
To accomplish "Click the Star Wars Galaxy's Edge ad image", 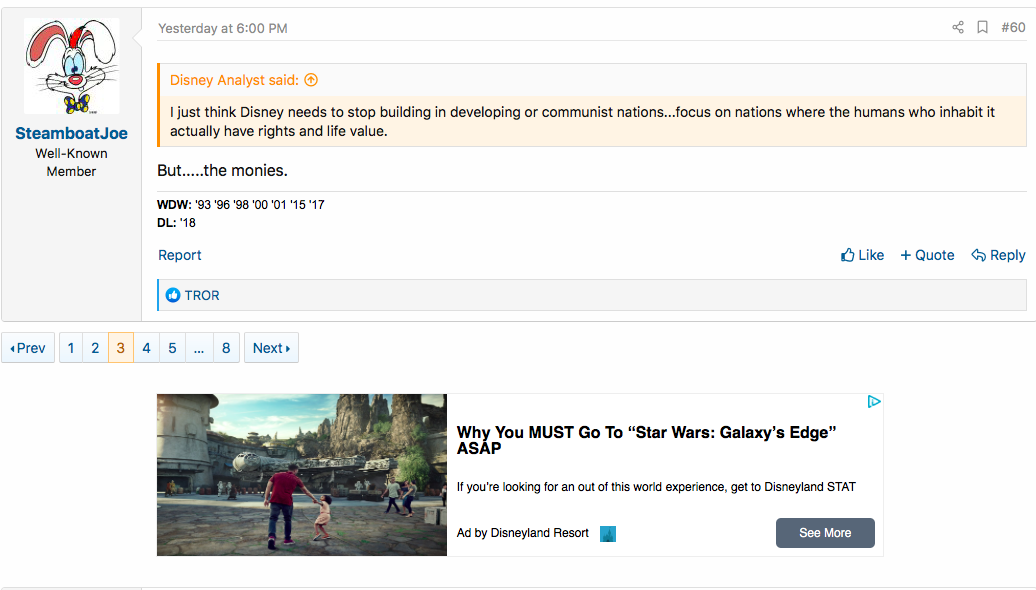I will tap(301, 474).
